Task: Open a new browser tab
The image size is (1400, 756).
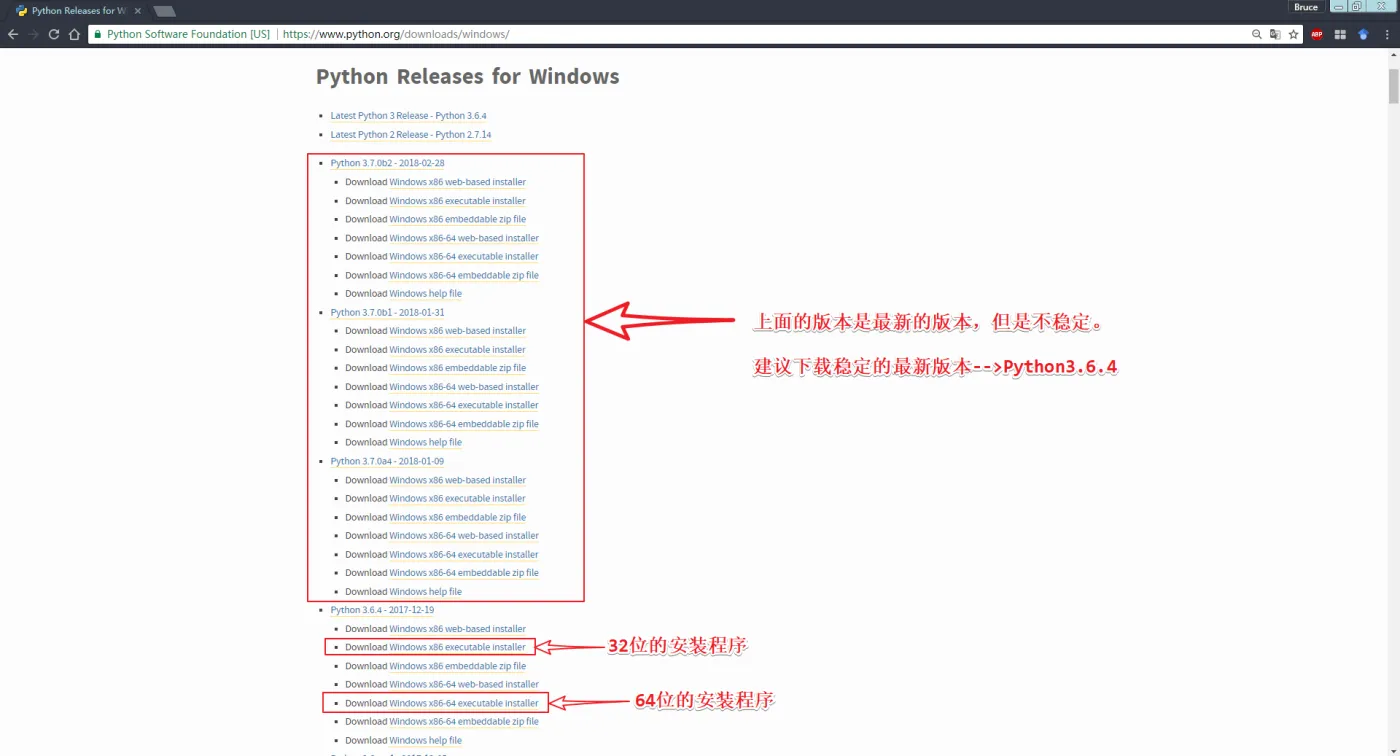Action: click(x=165, y=11)
